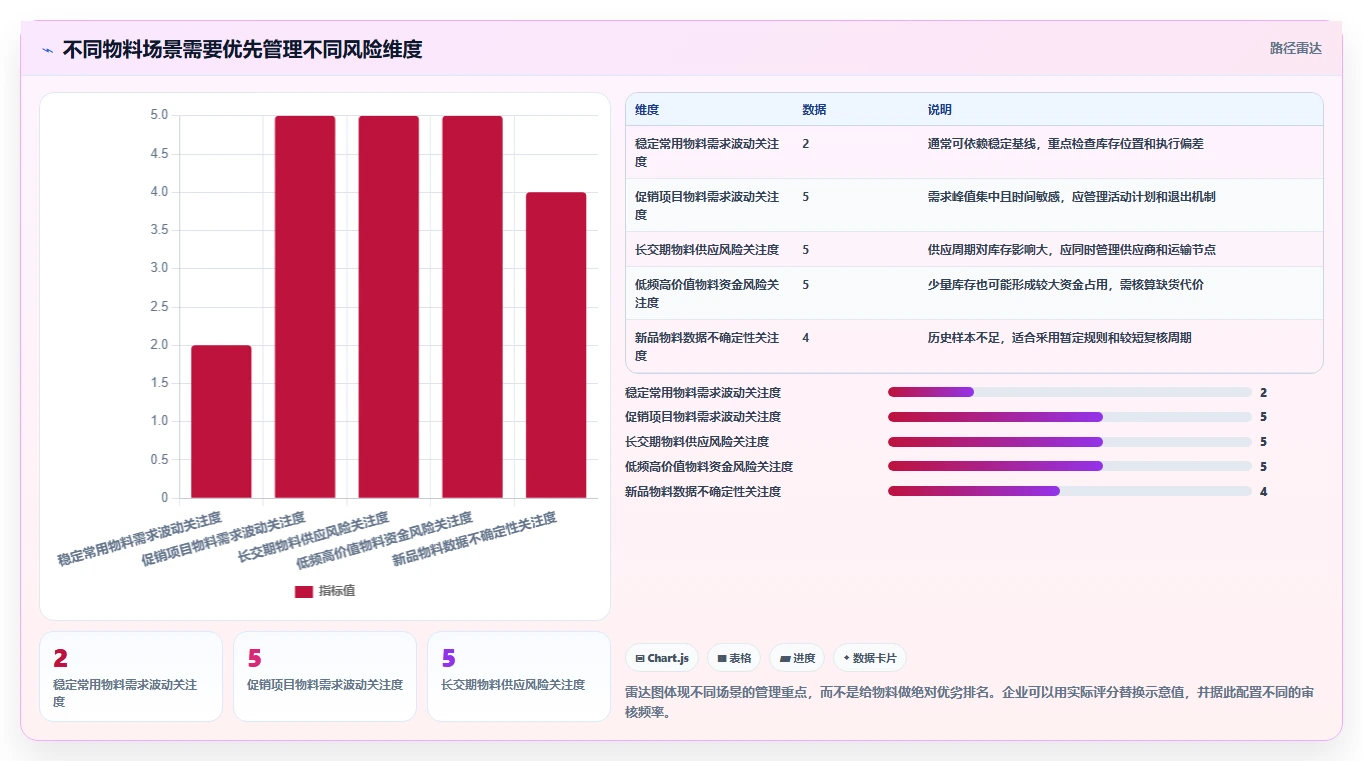Screen dimensions: 1363x761
Task: Click the 5.0 y-axis label
Action: coord(159,115)
